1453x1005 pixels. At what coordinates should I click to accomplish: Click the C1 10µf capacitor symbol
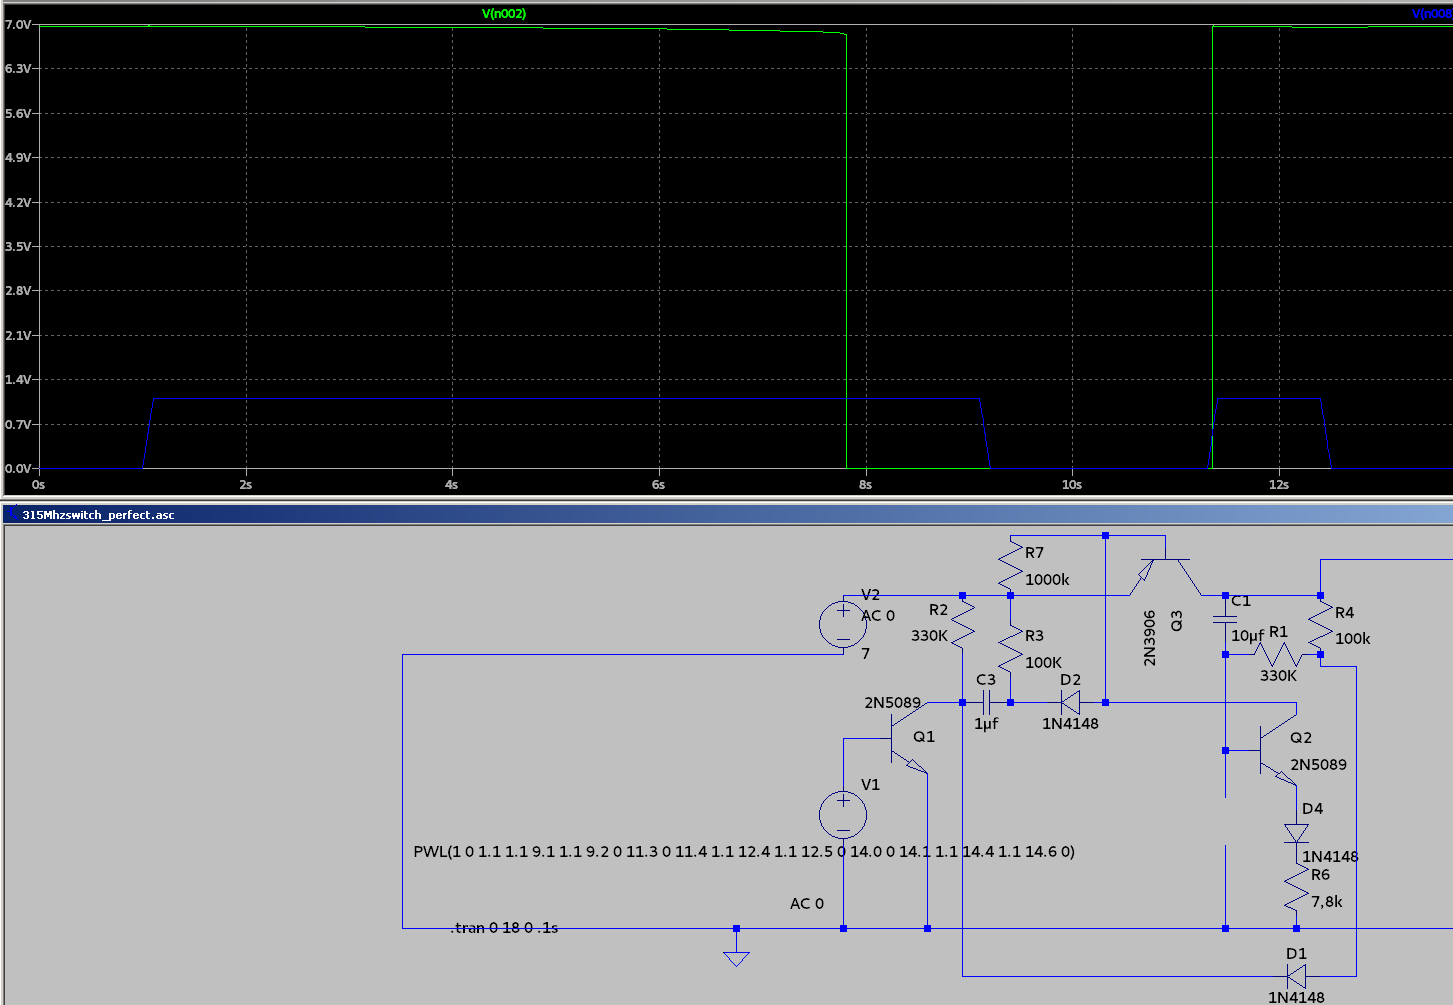point(1225,620)
